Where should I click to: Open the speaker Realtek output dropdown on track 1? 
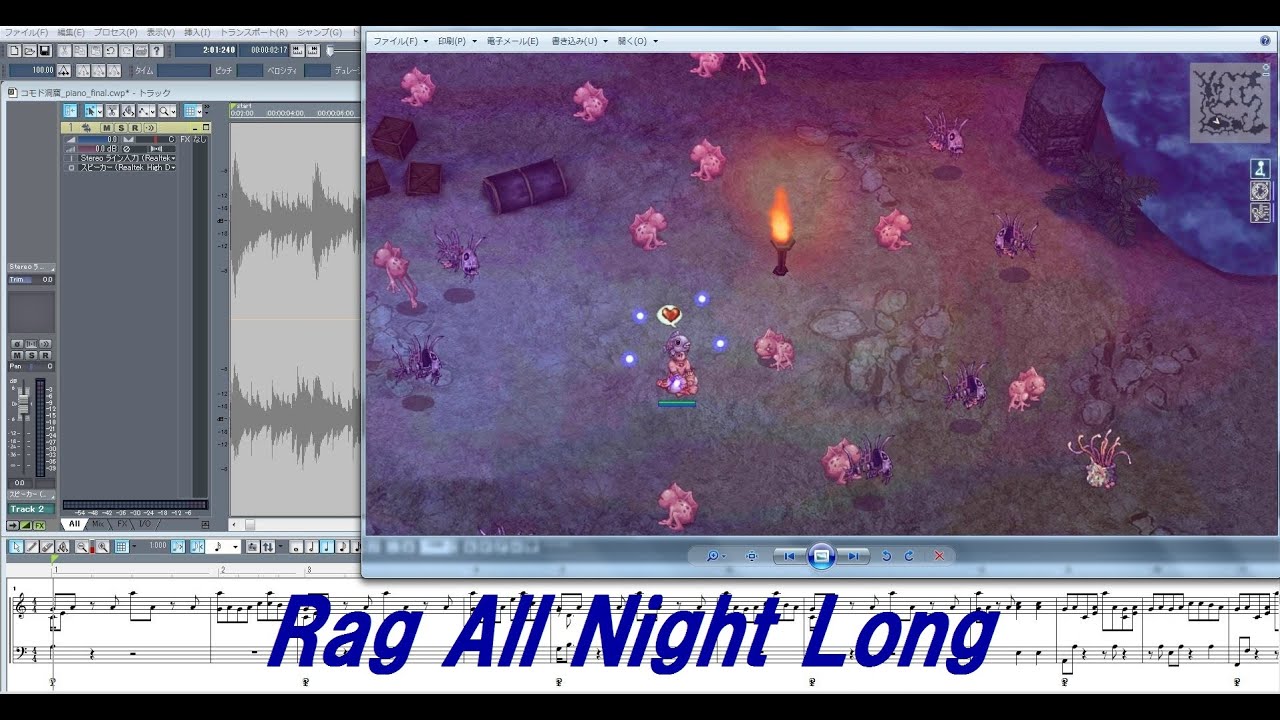pyautogui.click(x=126, y=167)
